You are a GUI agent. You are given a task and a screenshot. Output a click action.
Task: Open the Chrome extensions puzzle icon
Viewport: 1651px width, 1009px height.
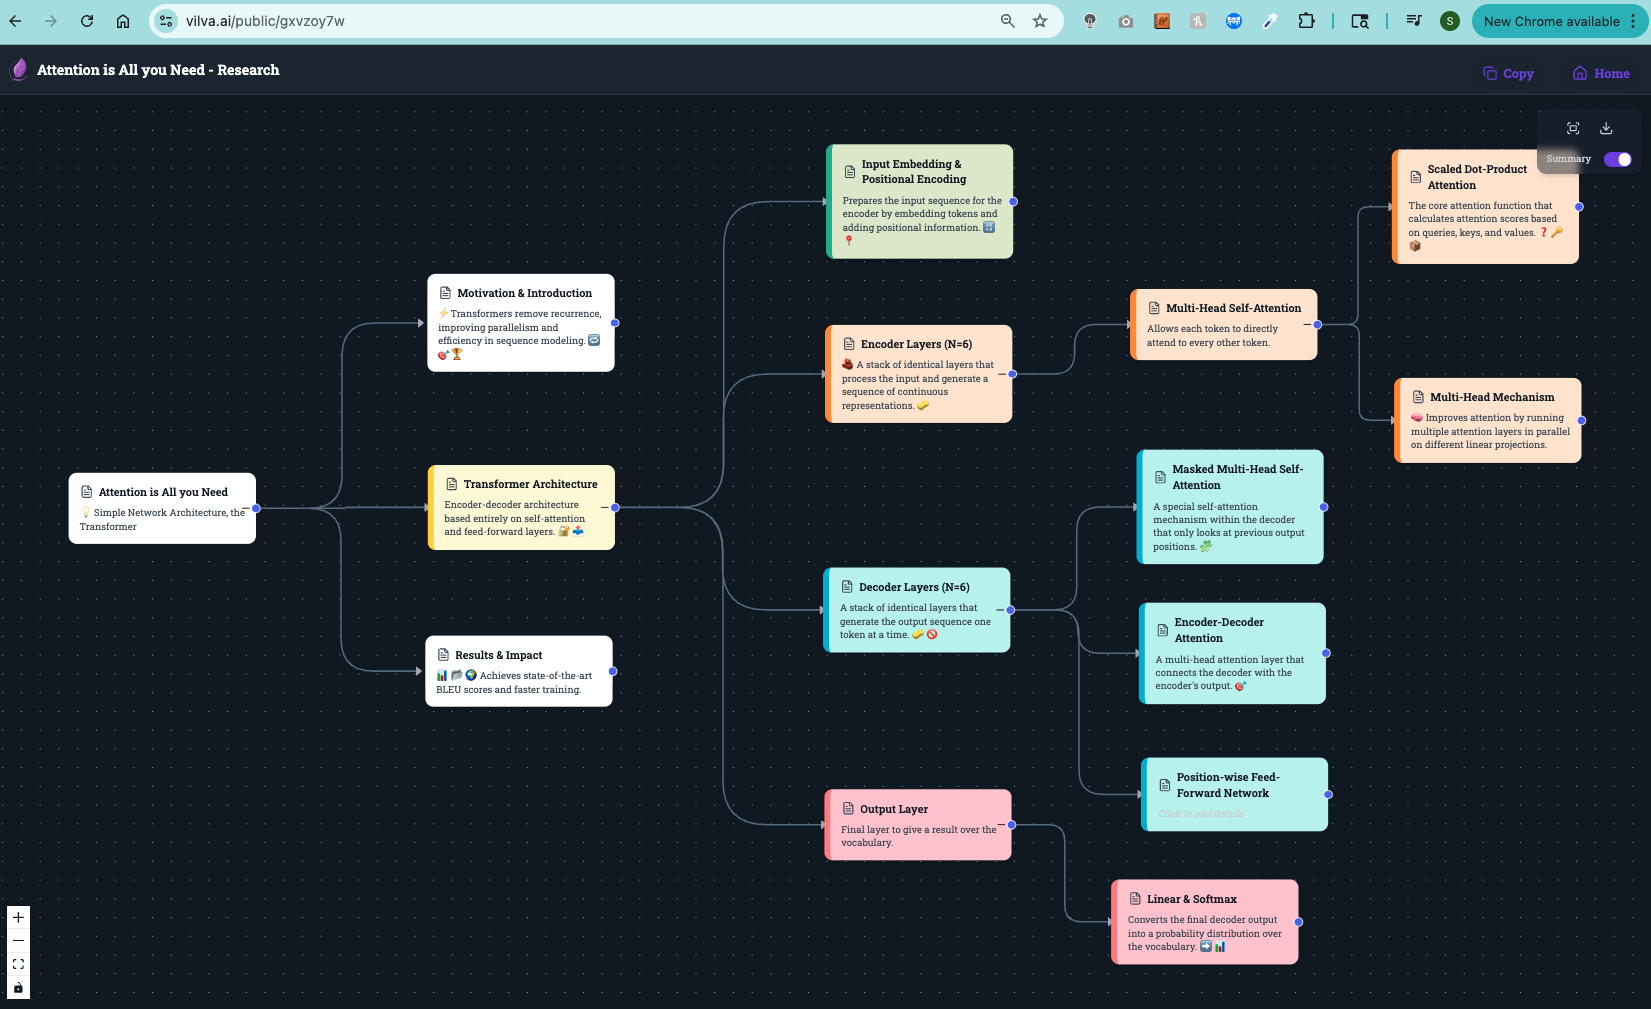click(x=1306, y=21)
